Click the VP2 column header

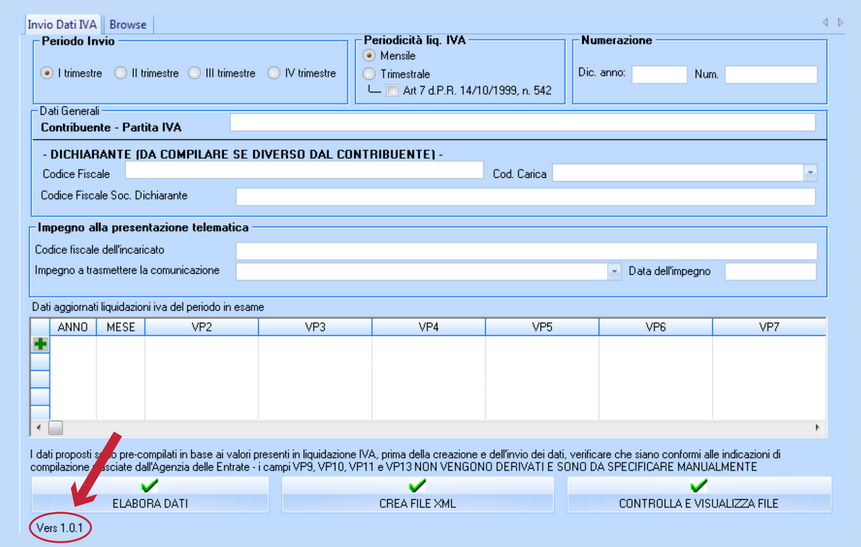click(202, 327)
